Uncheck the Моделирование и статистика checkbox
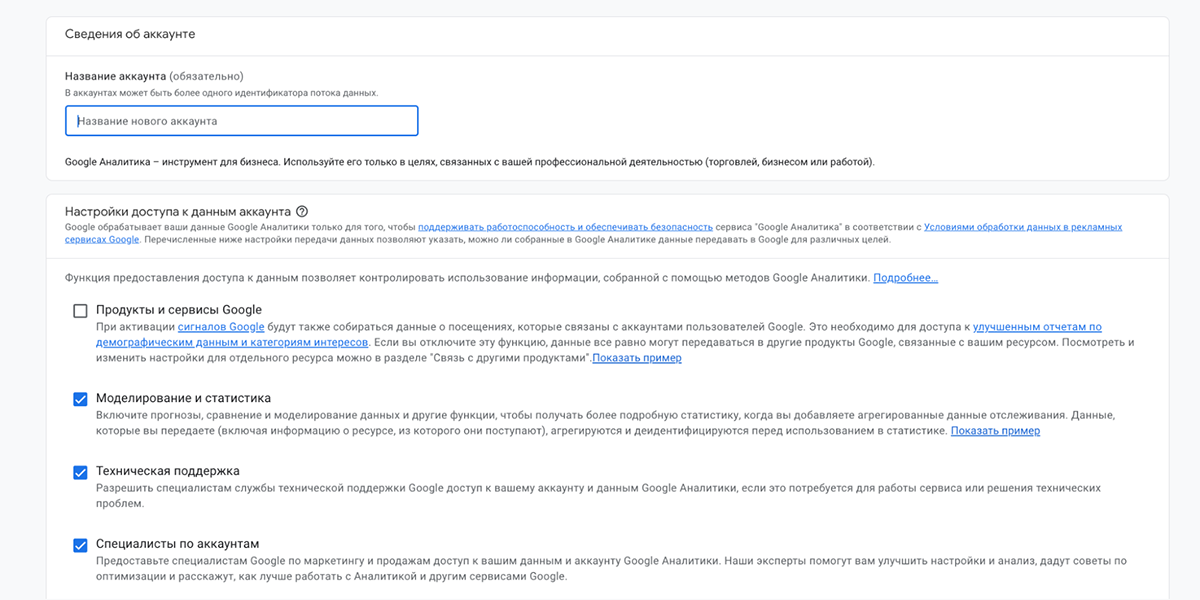1200x600 pixels. pos(80,399)
